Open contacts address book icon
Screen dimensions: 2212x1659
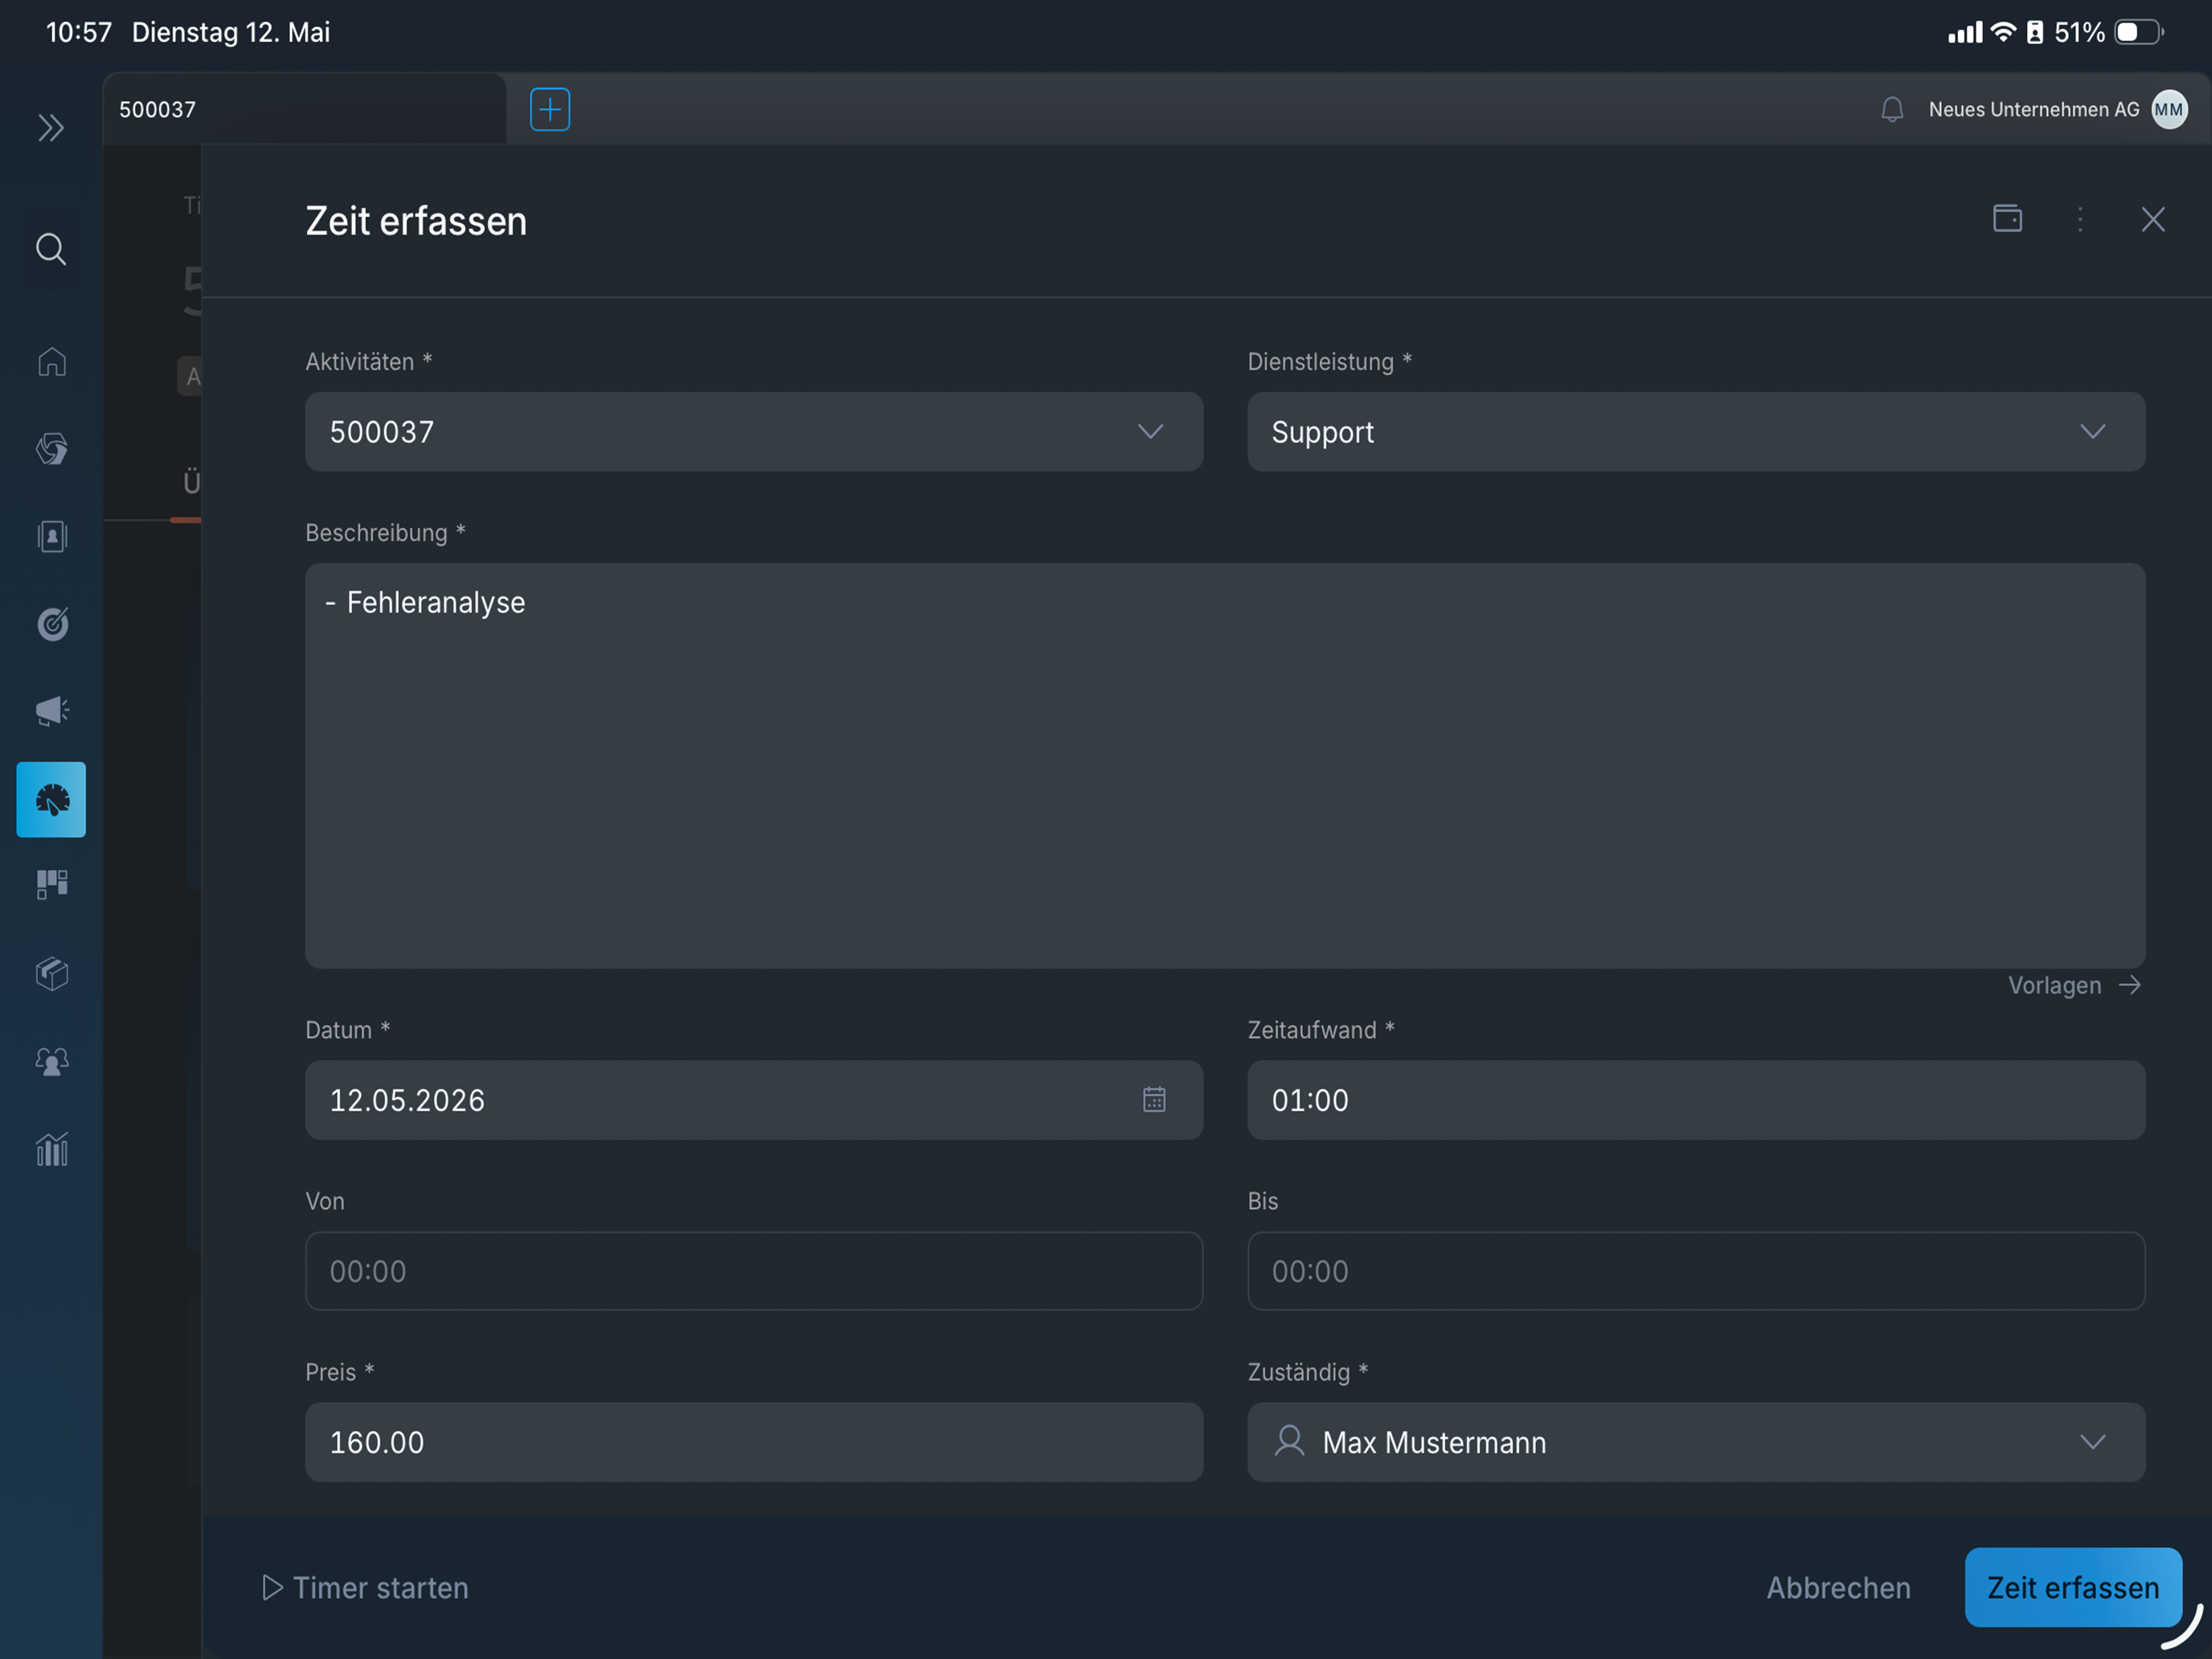pos(52,536)
